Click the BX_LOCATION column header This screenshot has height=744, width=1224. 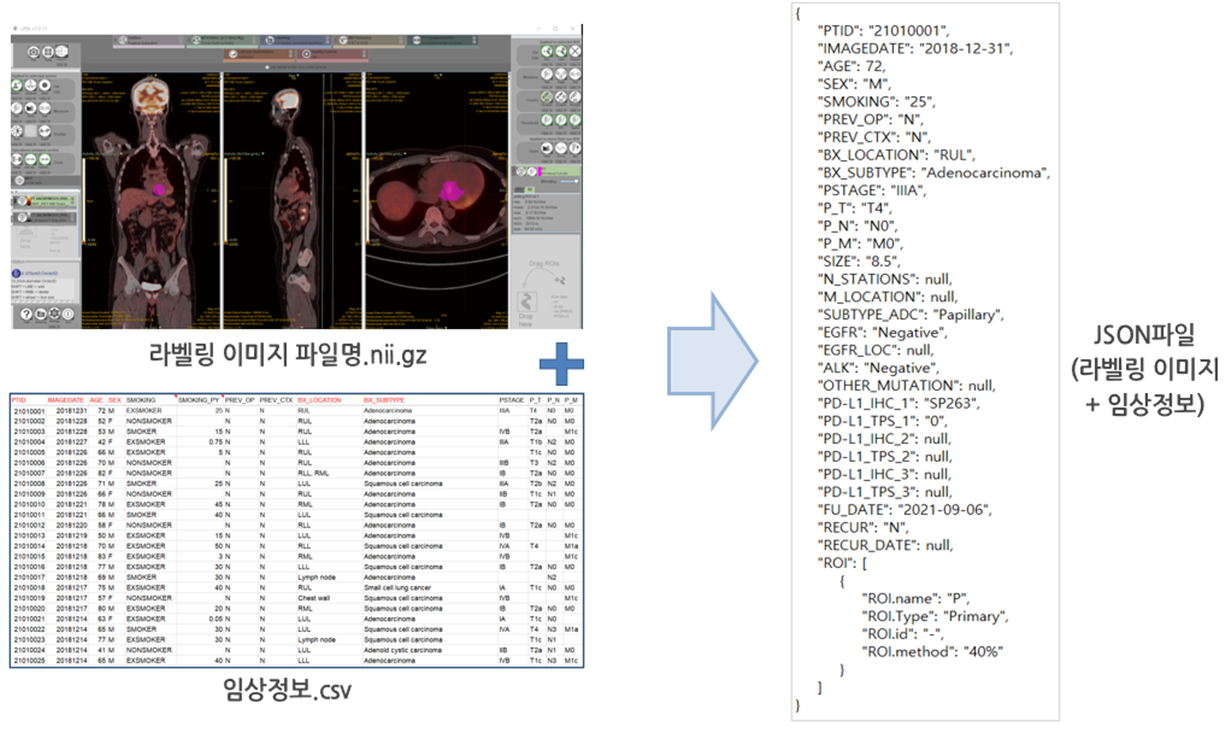tap(315, 400)
